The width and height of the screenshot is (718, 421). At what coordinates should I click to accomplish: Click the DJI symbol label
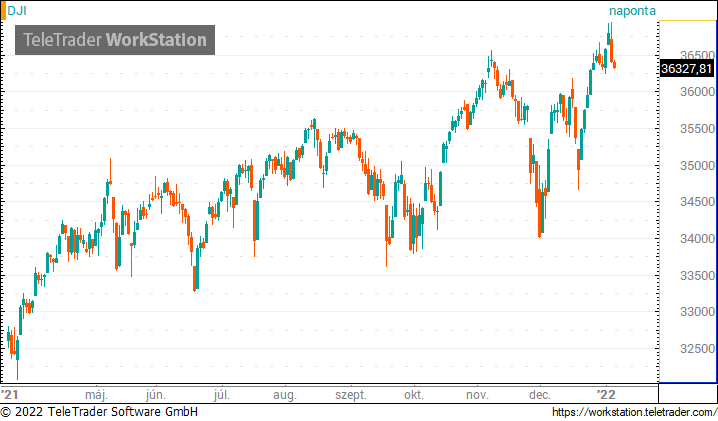click(17, 11)
